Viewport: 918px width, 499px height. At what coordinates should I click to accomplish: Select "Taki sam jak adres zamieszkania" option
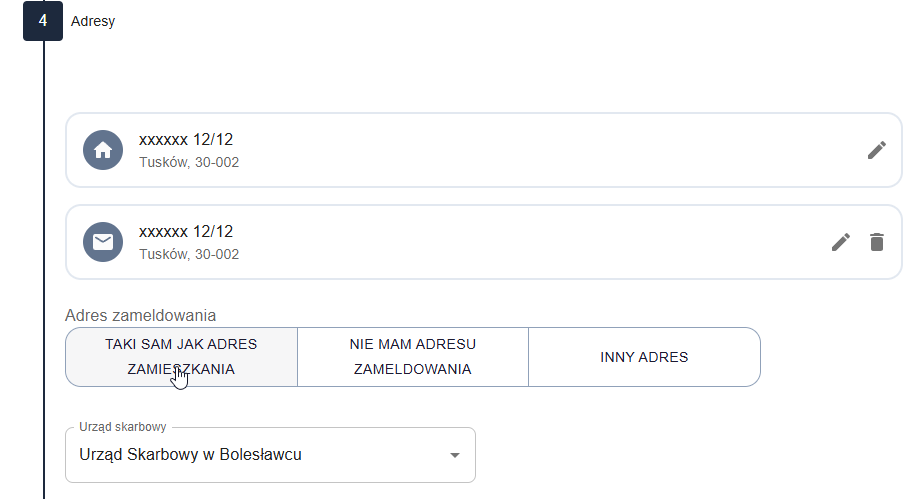(x=181, y=356)
